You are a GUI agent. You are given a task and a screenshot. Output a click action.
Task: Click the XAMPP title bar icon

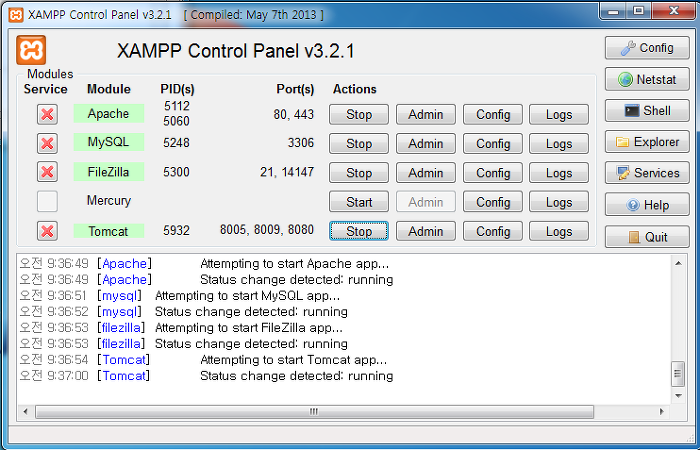click(x=16, y=15)
